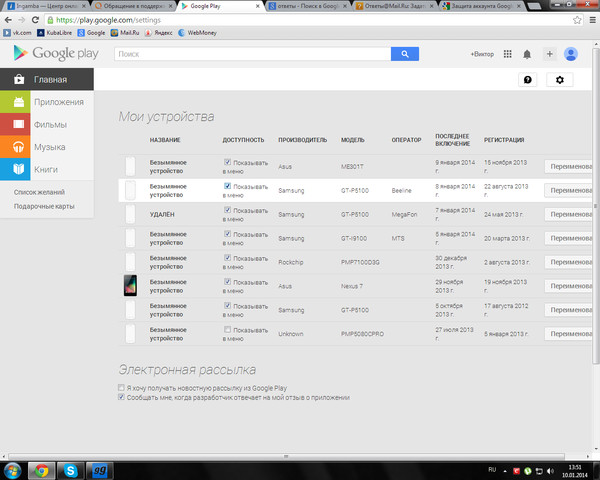Rename the PMP5080CPRO device
Screen dimensions: 600x480
coord(570,334)
